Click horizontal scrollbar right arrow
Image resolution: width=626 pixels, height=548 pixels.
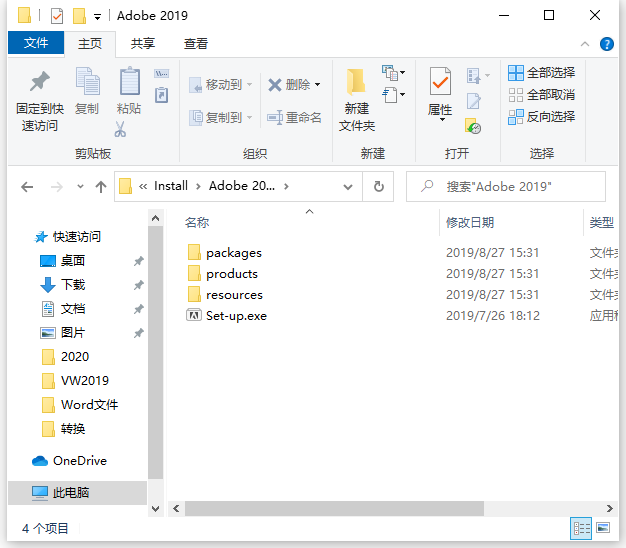click(x=610, y=508)
